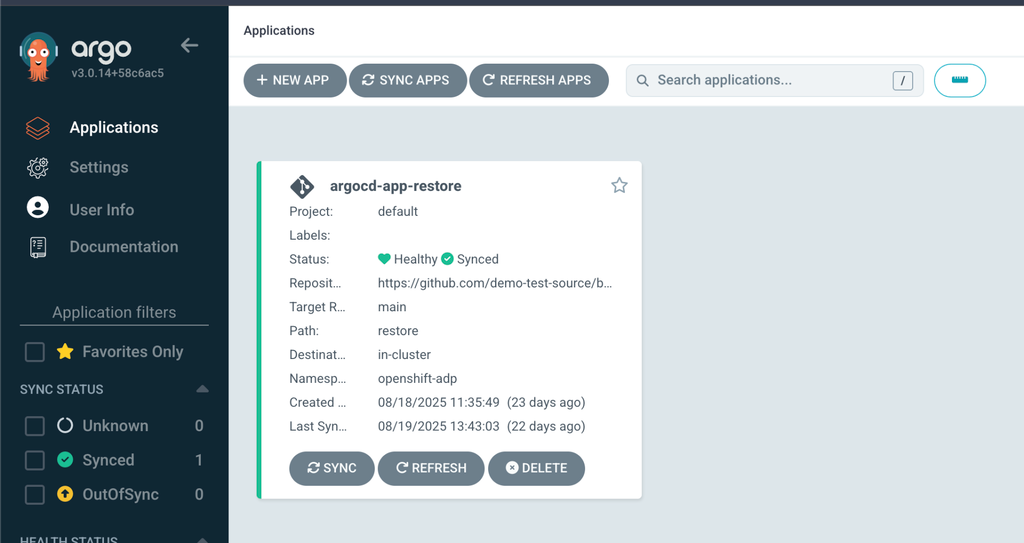Click the Argo octopus logo
1024x543 pixels.
click(x=39, y=57)
